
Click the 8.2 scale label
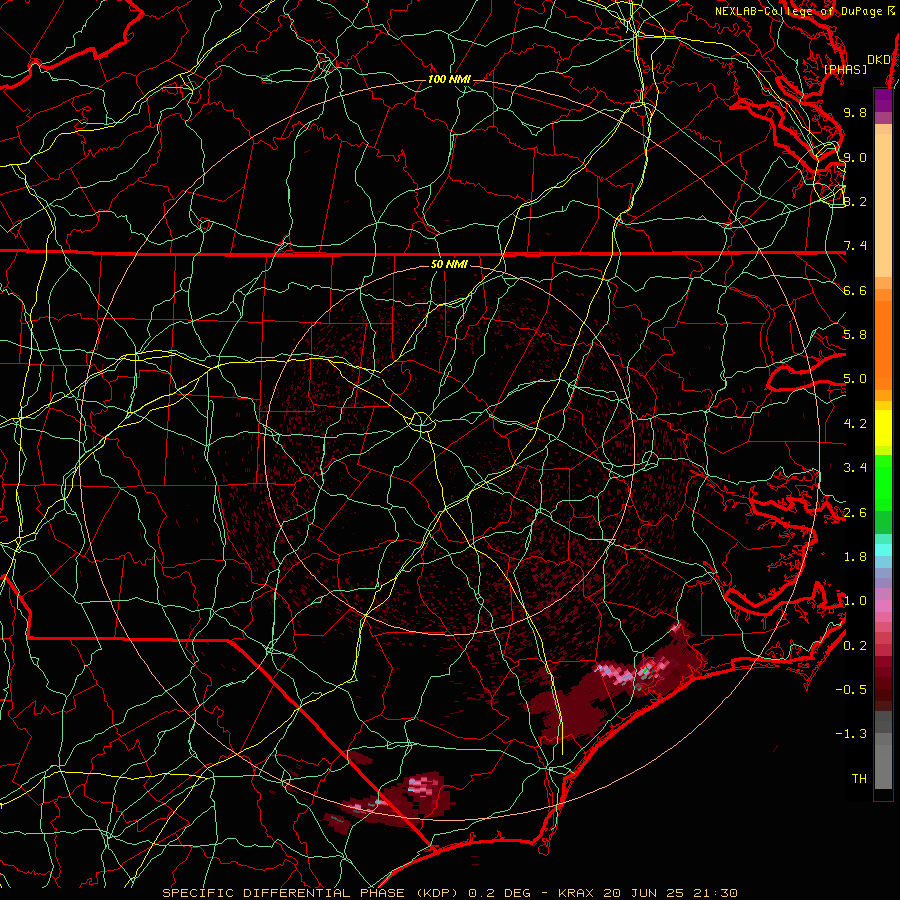point(855,201)
